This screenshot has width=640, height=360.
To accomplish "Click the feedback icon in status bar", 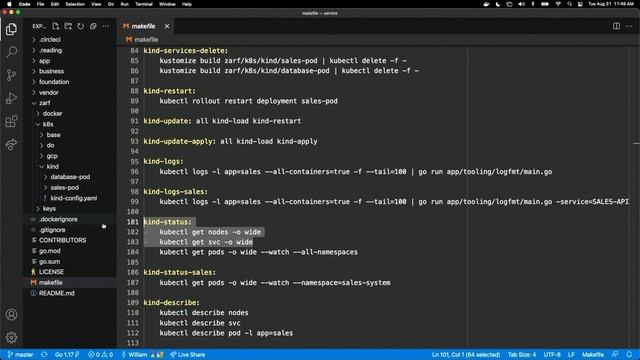I will (615, 355).
